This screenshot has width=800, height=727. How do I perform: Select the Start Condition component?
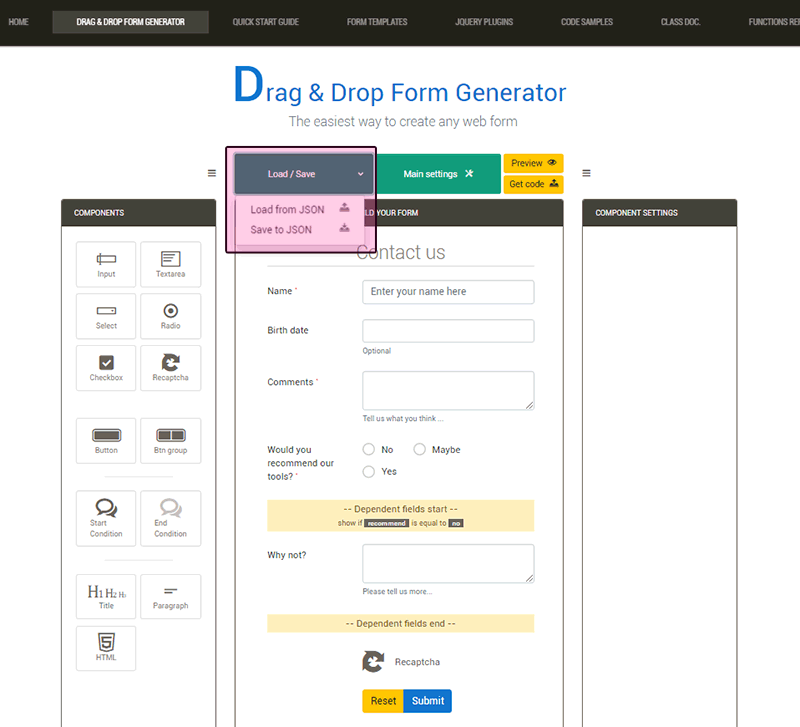click(106, 516)
